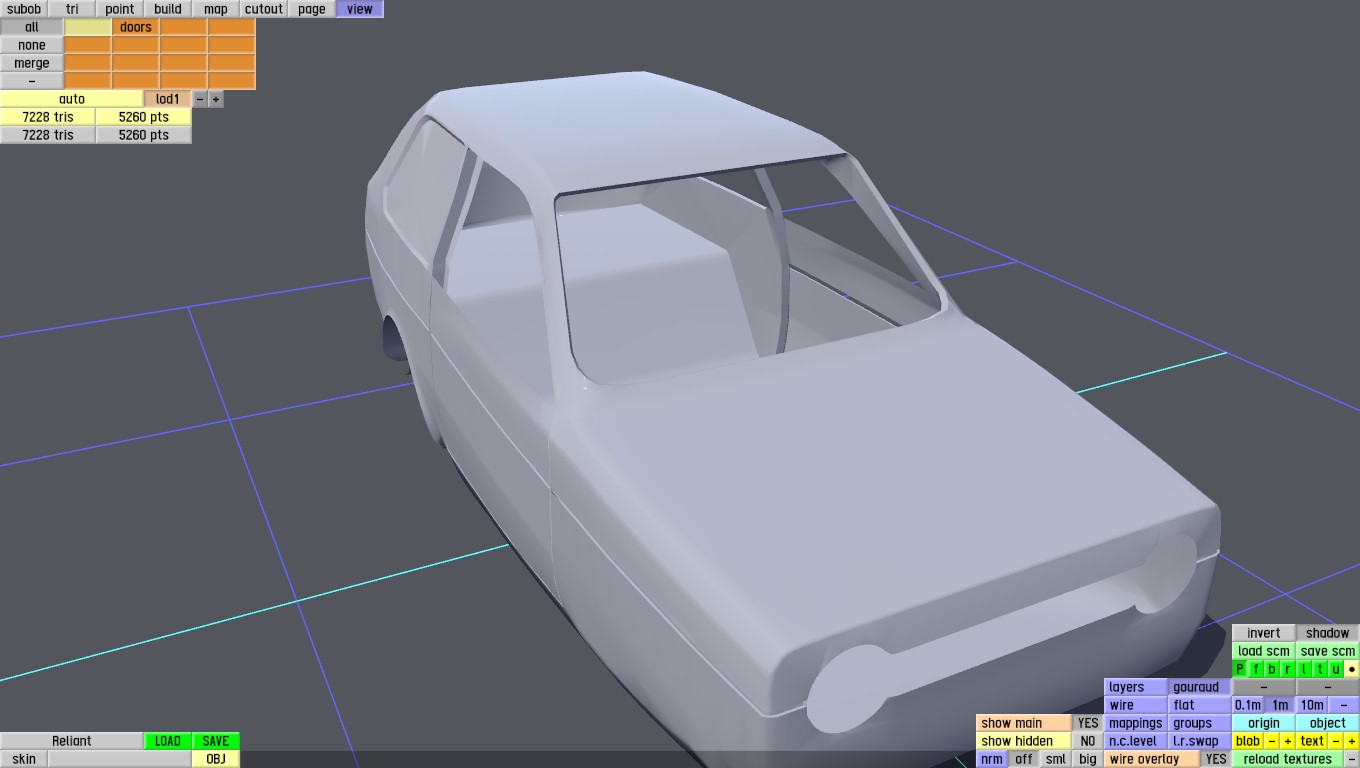Select wire display mode

pyautogui.click(x=1136, y=705)
